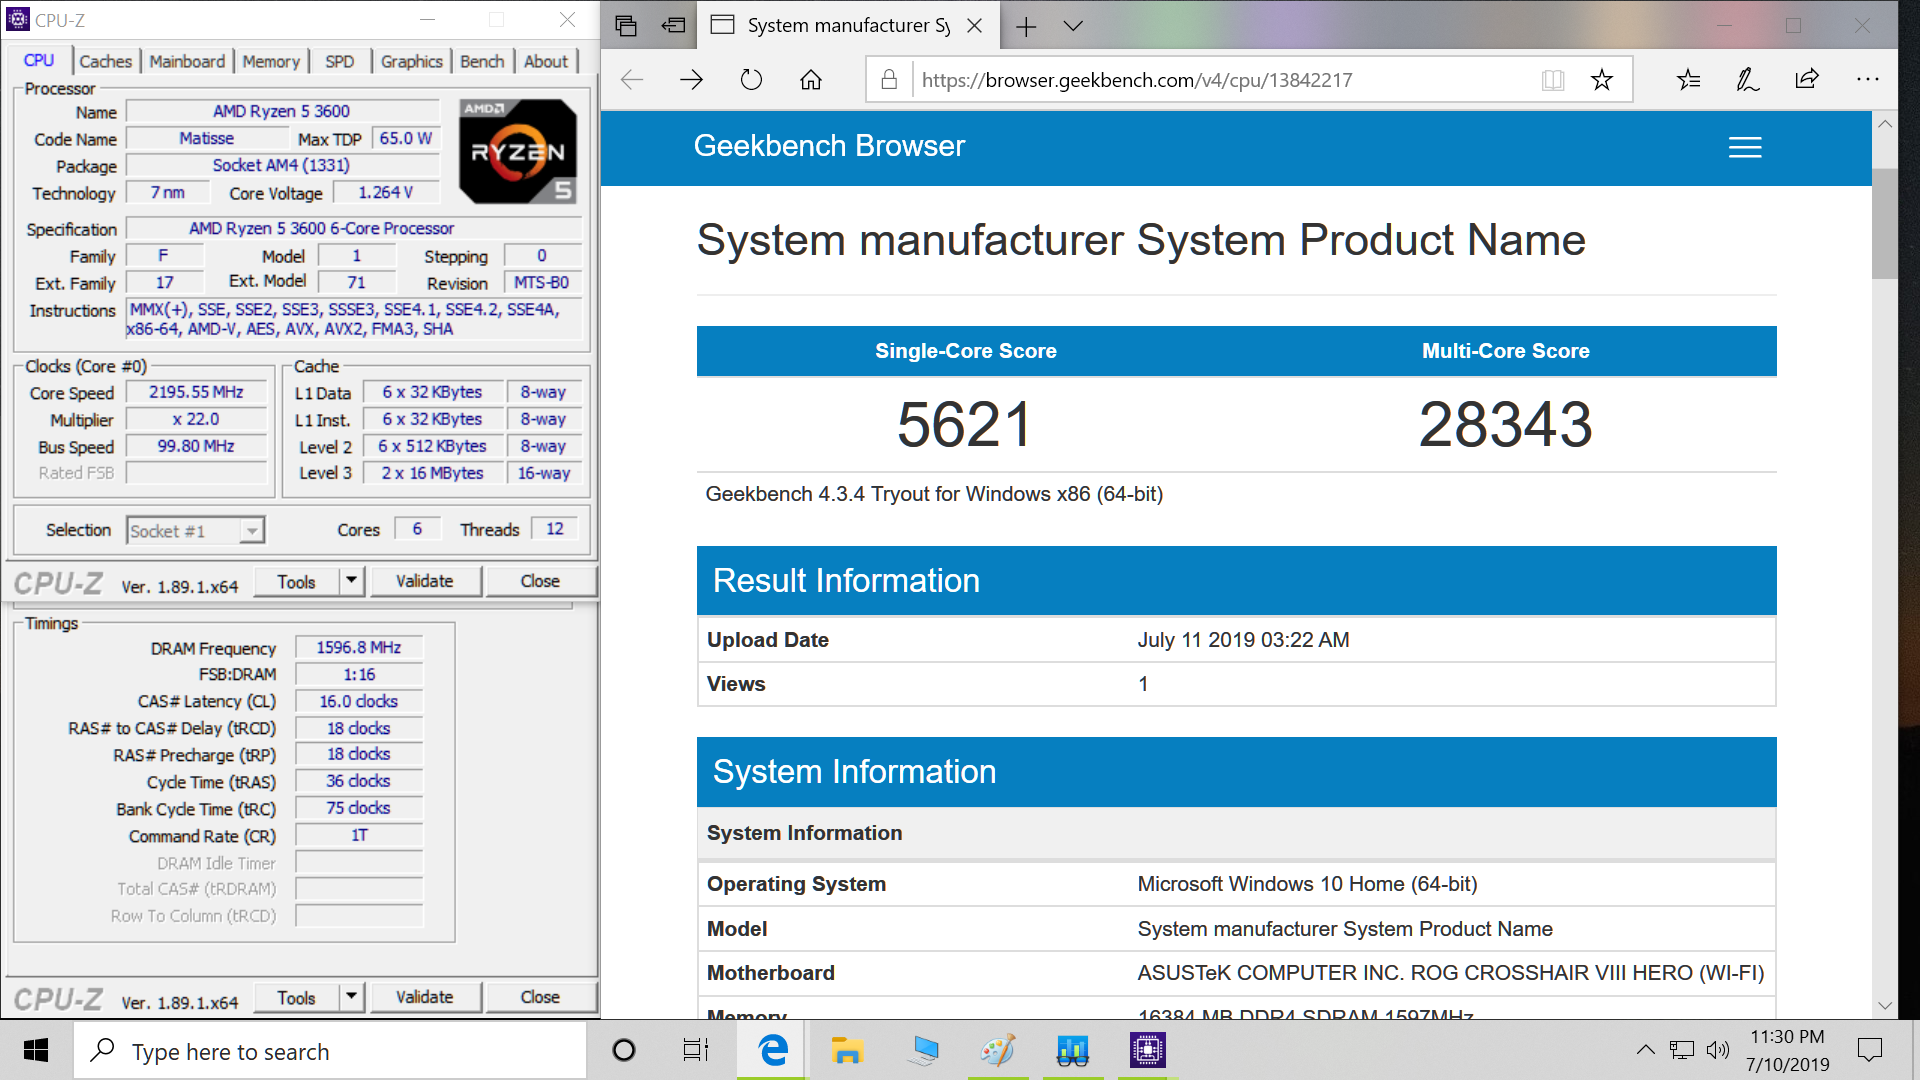Open the CPU-Z About tab
The height and width of the screenshot is (1080, 1920).
(545, 61)
